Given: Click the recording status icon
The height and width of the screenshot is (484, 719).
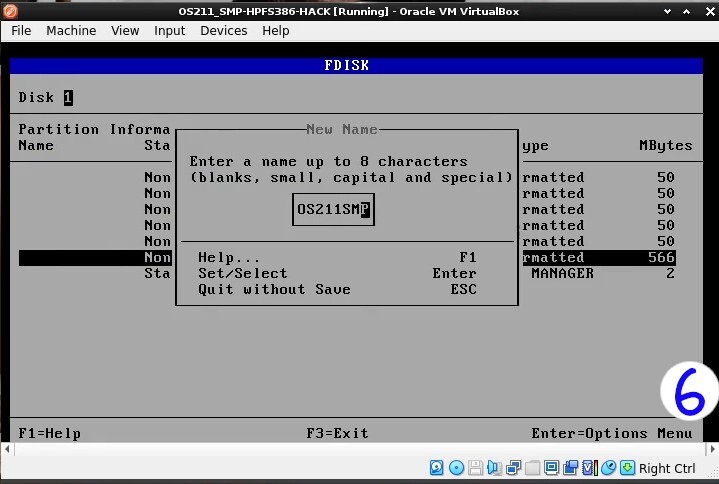Looking at the screenshot, I should (x=570, y=468).
